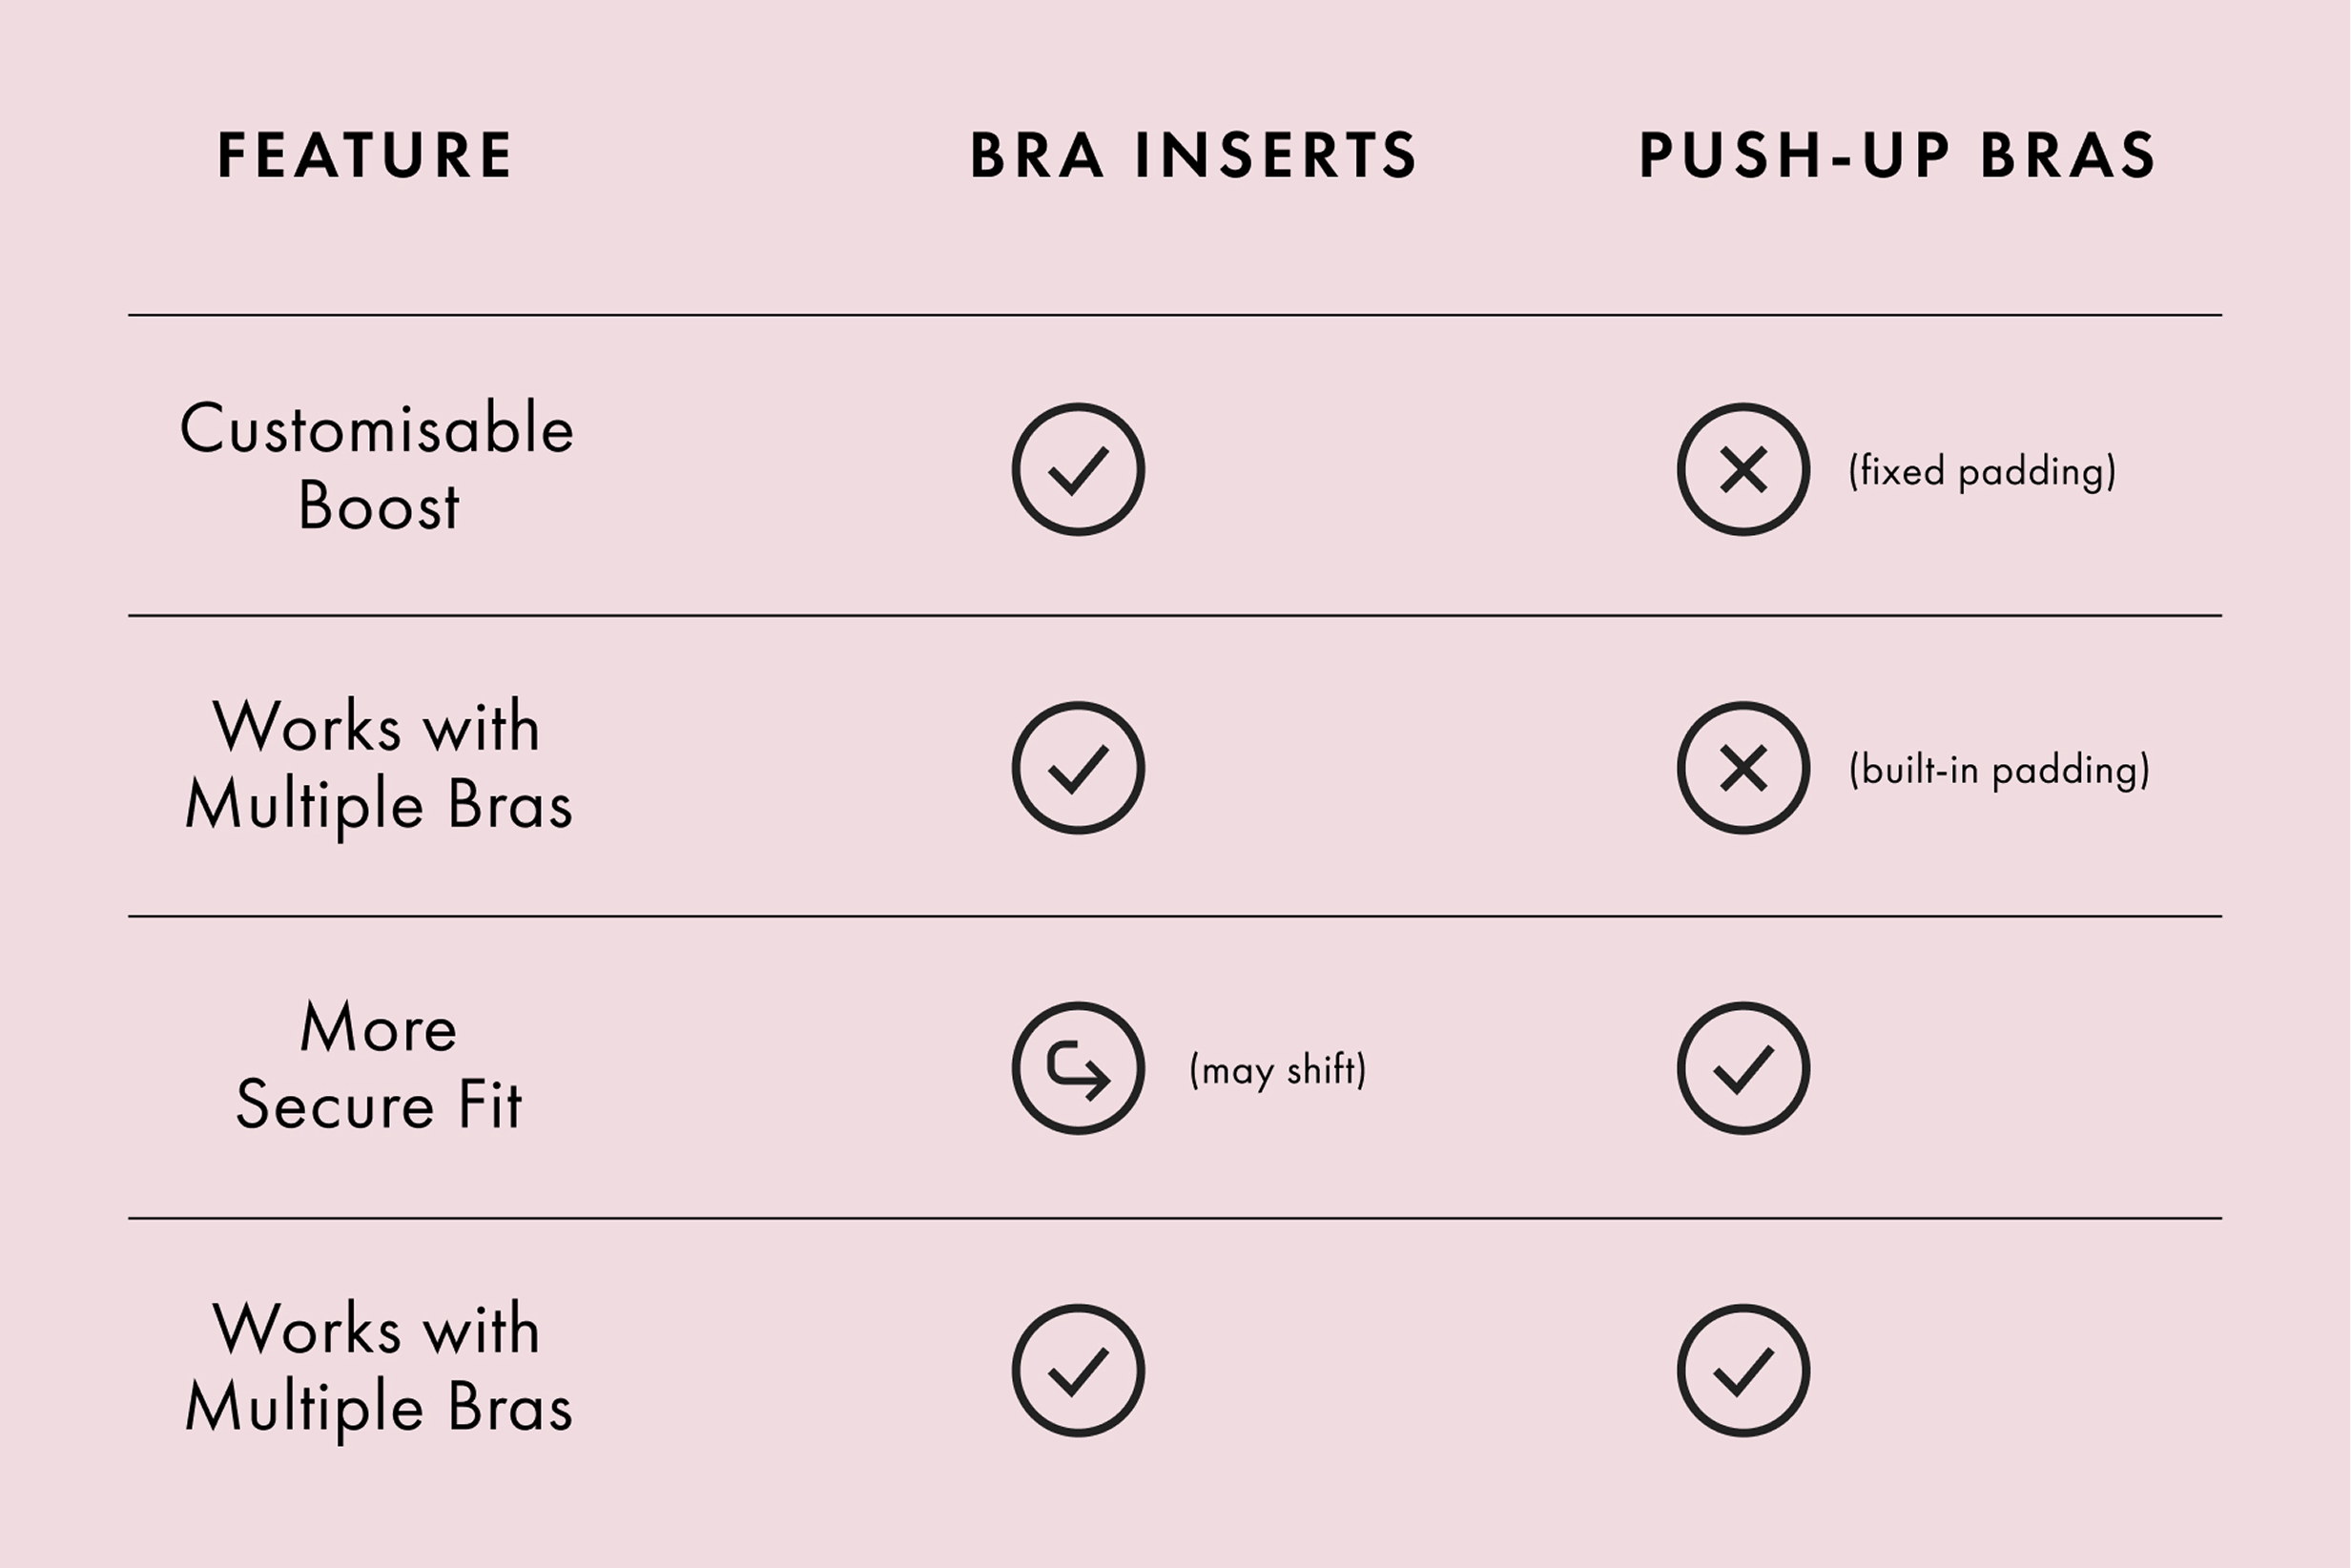Click the curved arrow icon beside '(may shift)'
The image size is (2351, 1568).
pyautogui.click(x=1078, y=1068)
